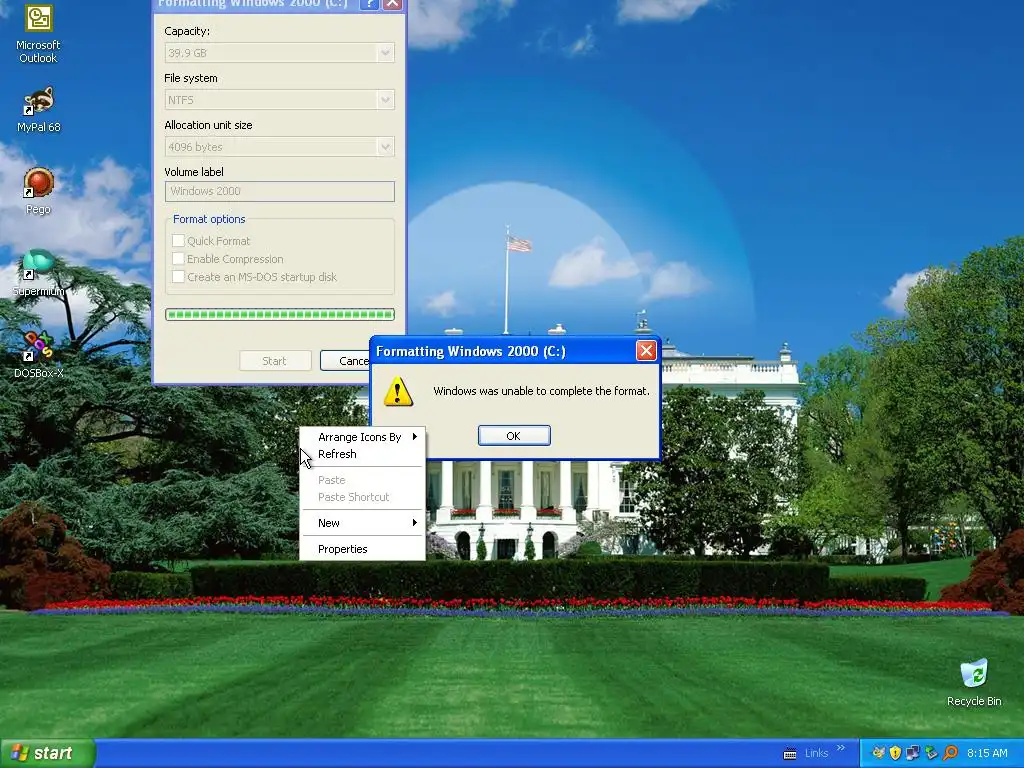Open the File system dropdown showing NTFS

point(280,100)
